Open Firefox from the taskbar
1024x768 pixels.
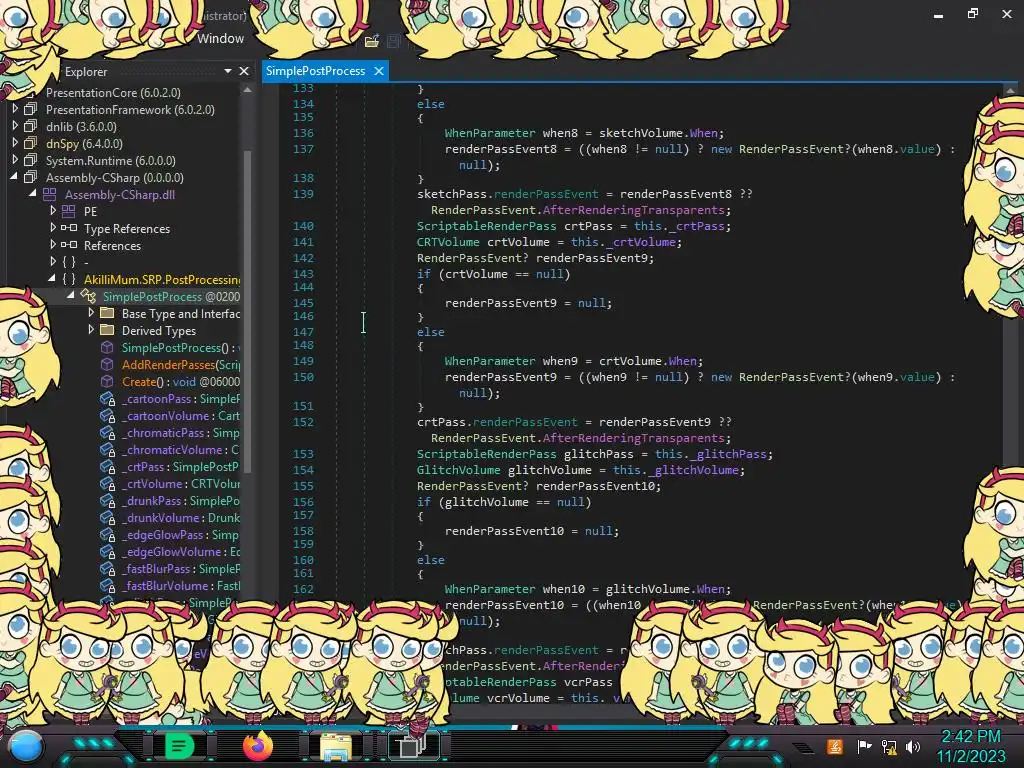pos(258,745)
